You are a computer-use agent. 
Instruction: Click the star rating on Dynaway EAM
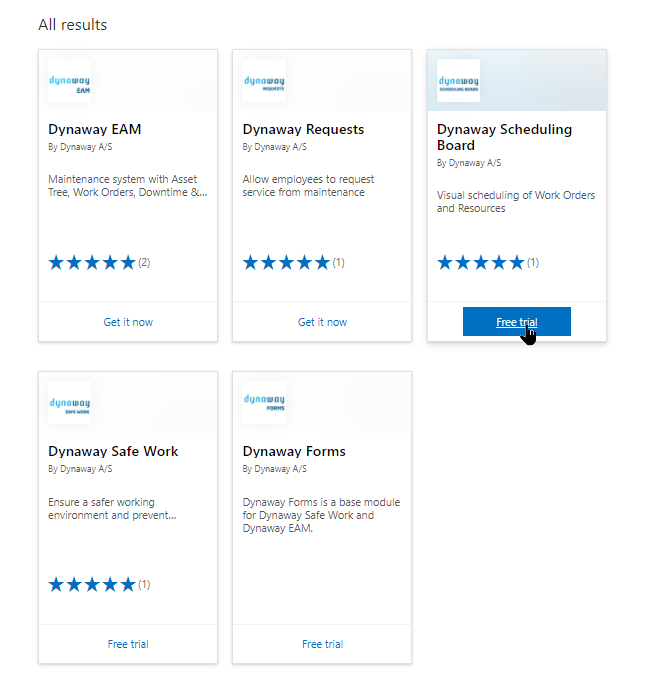(92, 263)
